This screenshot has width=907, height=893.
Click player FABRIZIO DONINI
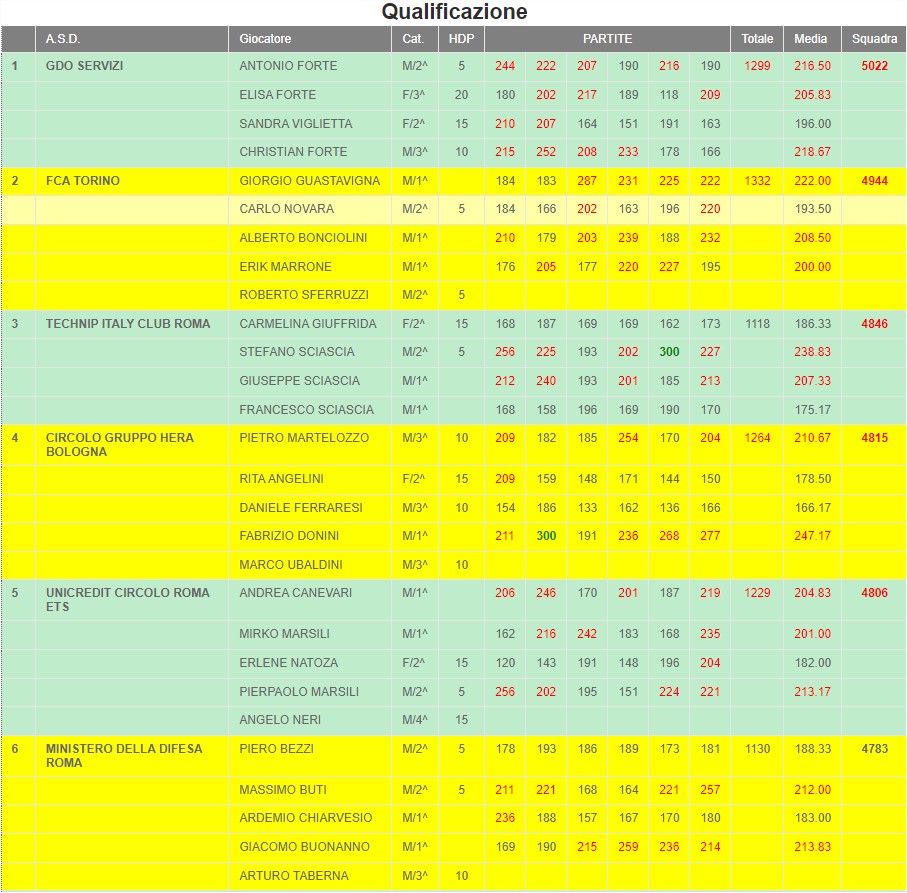click(289, 536)
